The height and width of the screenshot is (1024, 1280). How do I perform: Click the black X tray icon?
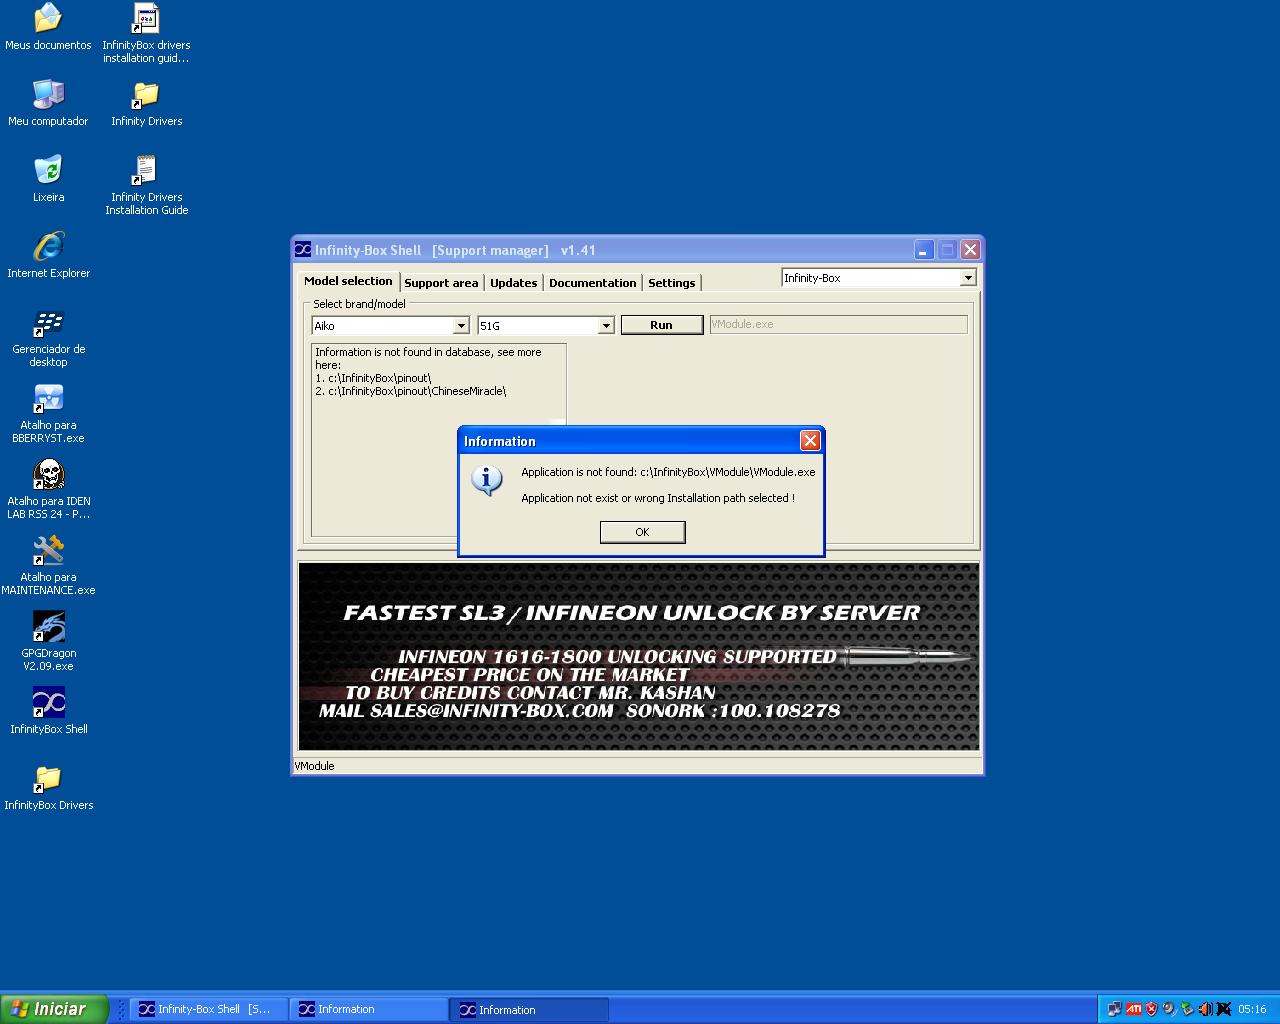[x=1223, y=1009]
